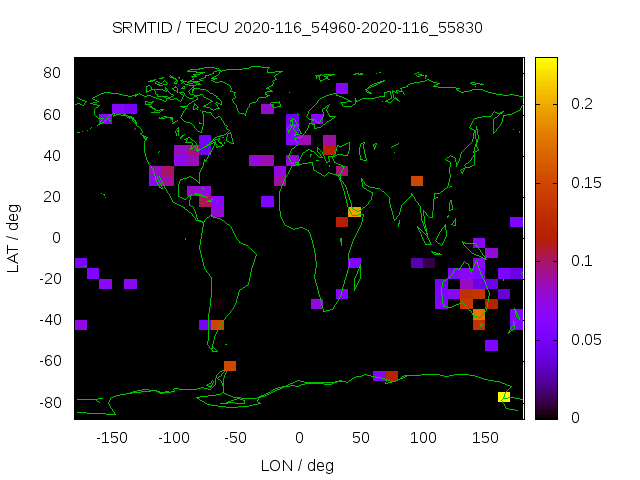This screenshot has width=640, height=480.
Task: Click the 80 latitude tick label
Action: (54, 73)
